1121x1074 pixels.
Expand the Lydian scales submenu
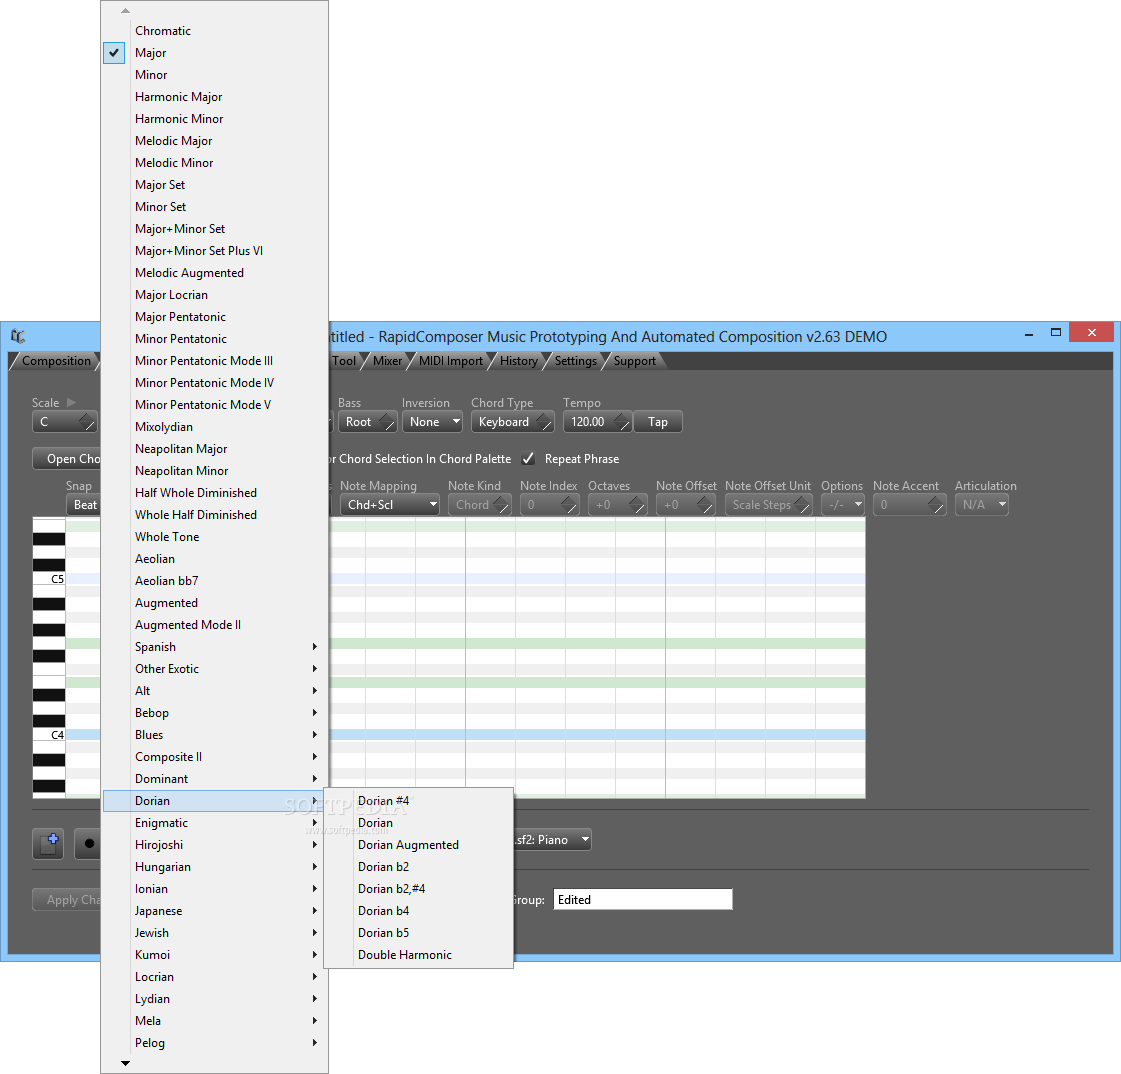(x=214, y=999)
